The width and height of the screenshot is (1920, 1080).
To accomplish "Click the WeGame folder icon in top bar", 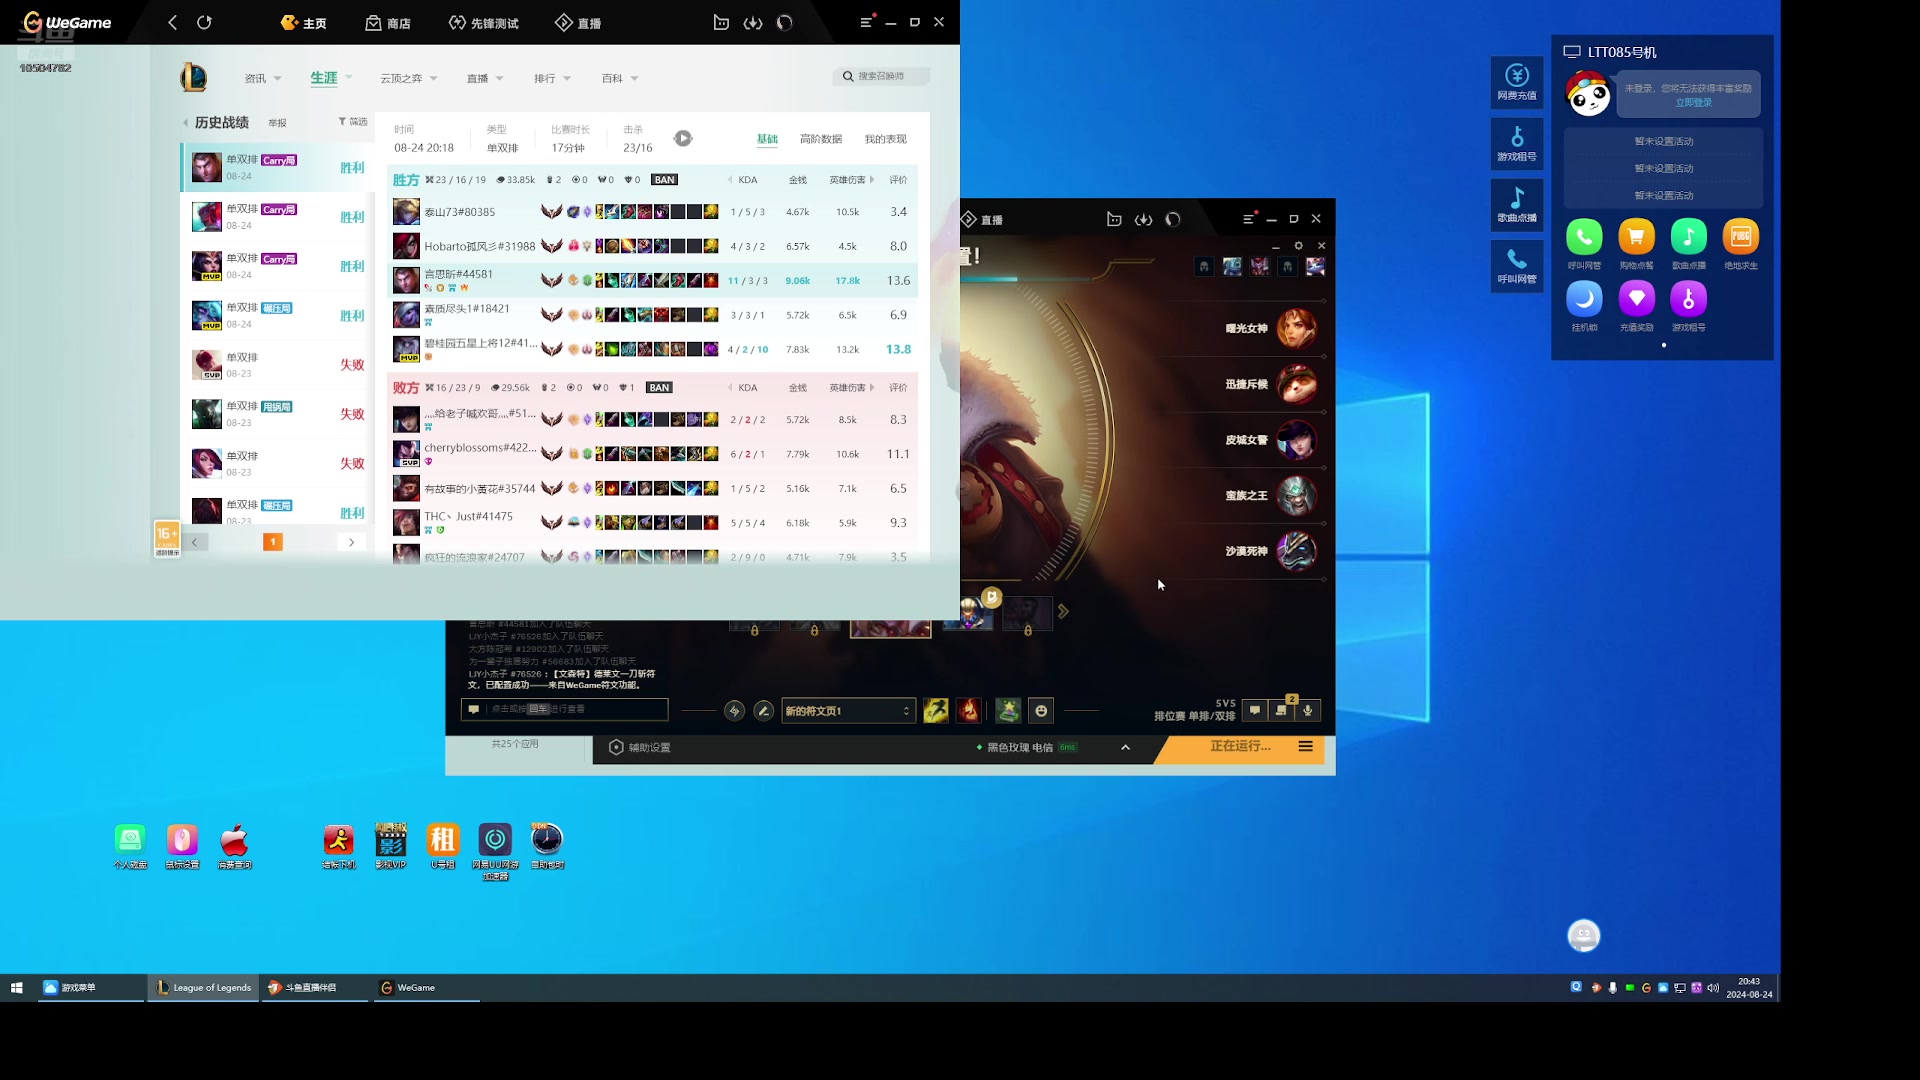I will click(721, 22).
